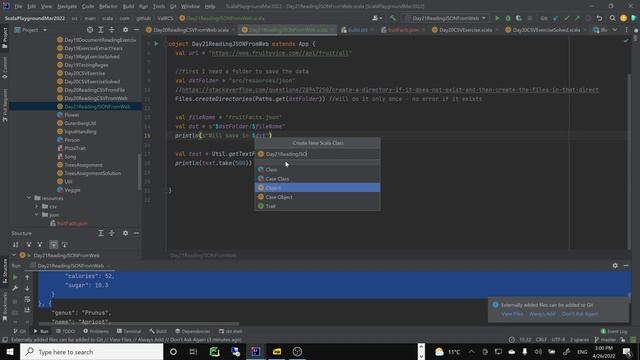This screenshot has height=360, width=640.
Task: Collapse Day21ReadingJSONFromWeb node in Structure
Action: pos(14,255)
